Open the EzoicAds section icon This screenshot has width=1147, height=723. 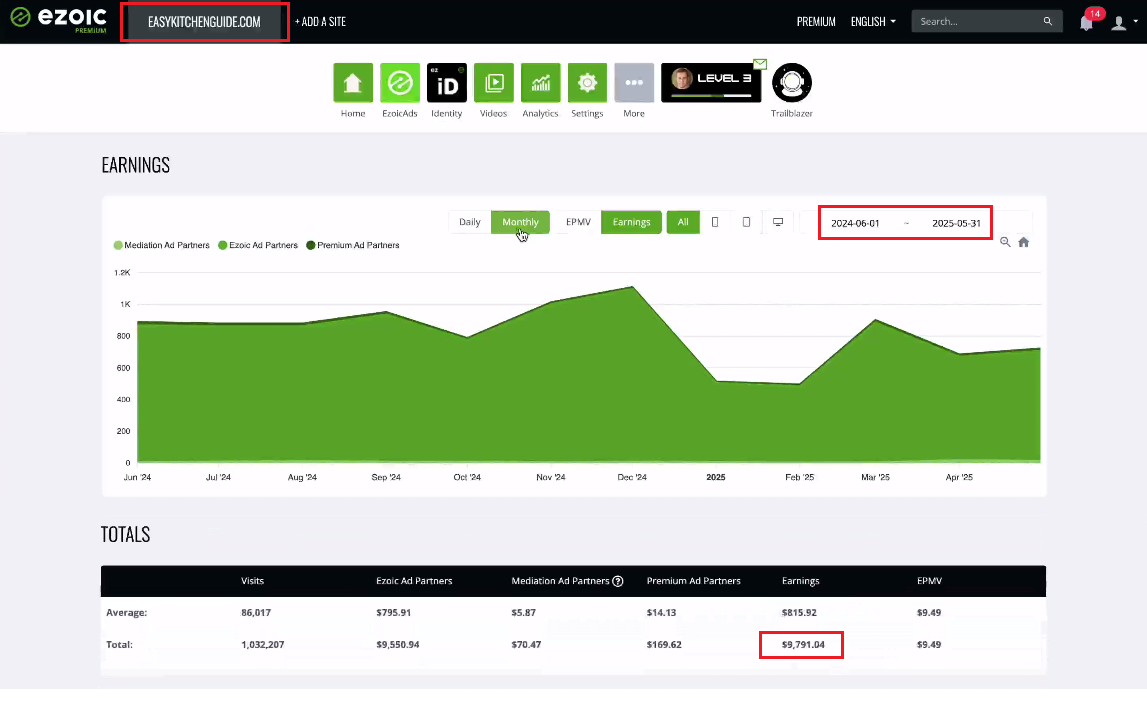point(399,83)
